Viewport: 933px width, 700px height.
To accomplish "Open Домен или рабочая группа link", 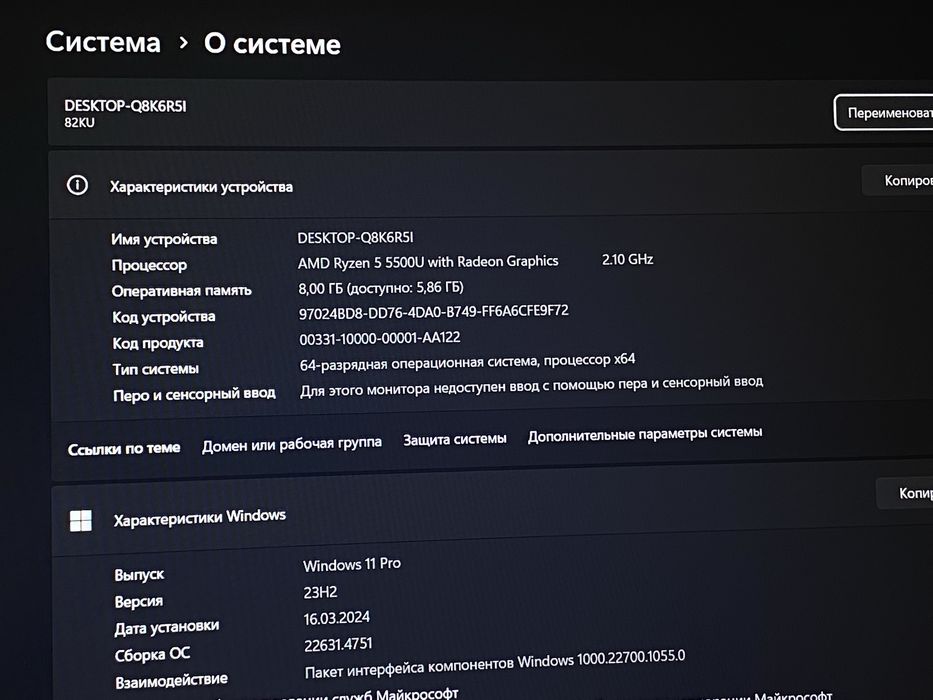I will point(292,444).
